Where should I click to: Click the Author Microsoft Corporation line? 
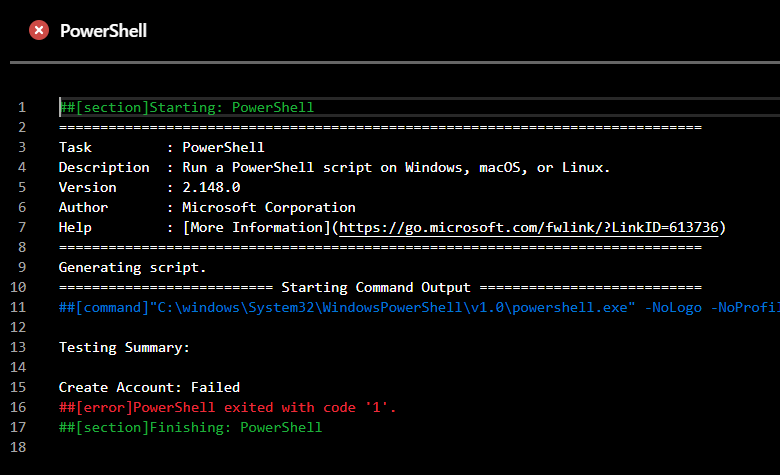coord(207,207)
